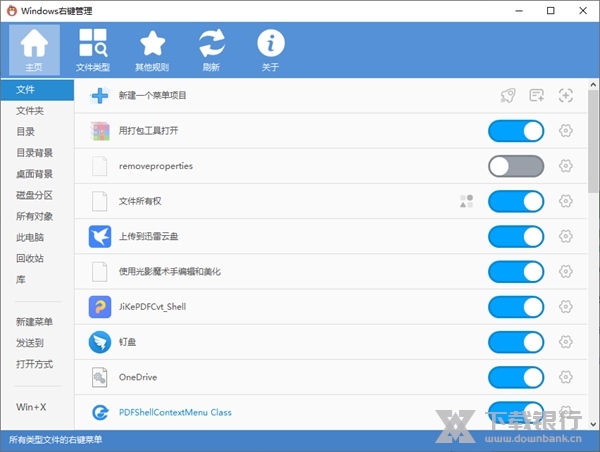Turn off the 文件所有权 toggle

tap(516, 201)
